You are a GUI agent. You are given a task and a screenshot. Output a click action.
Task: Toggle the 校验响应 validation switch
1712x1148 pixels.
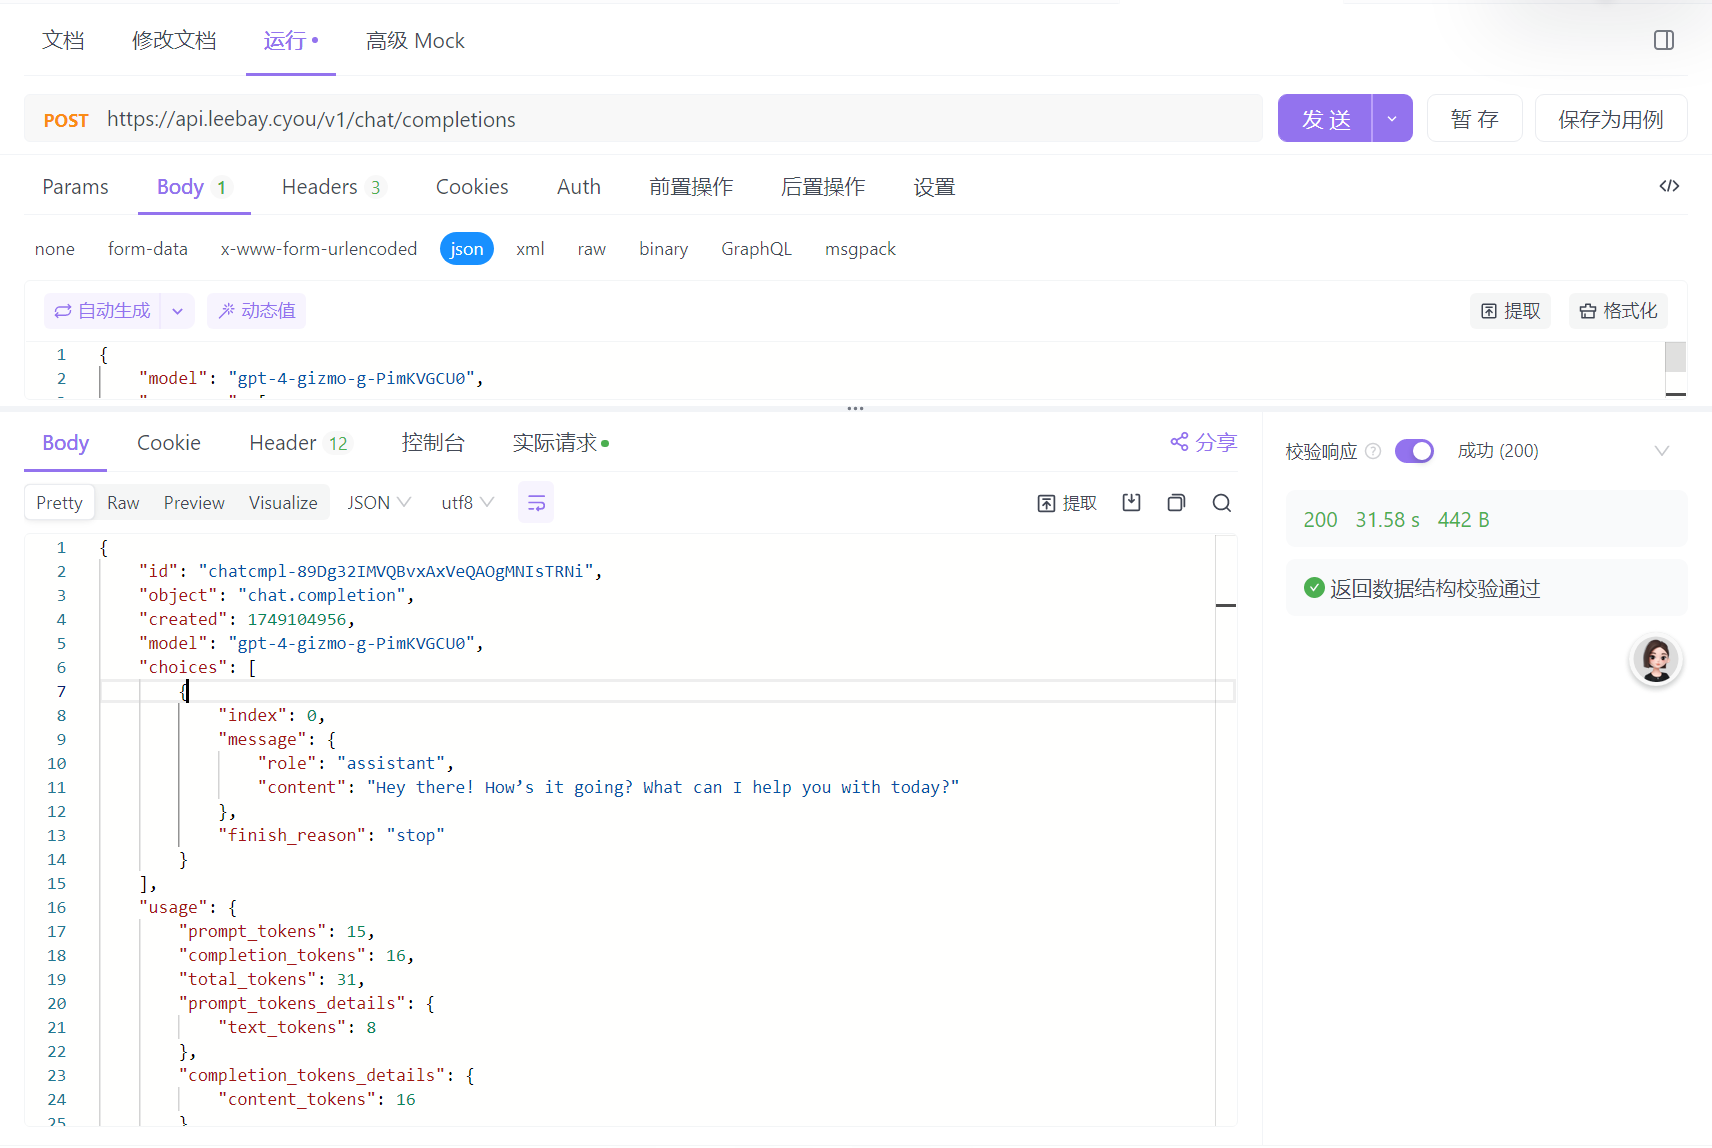(1414, 451)
